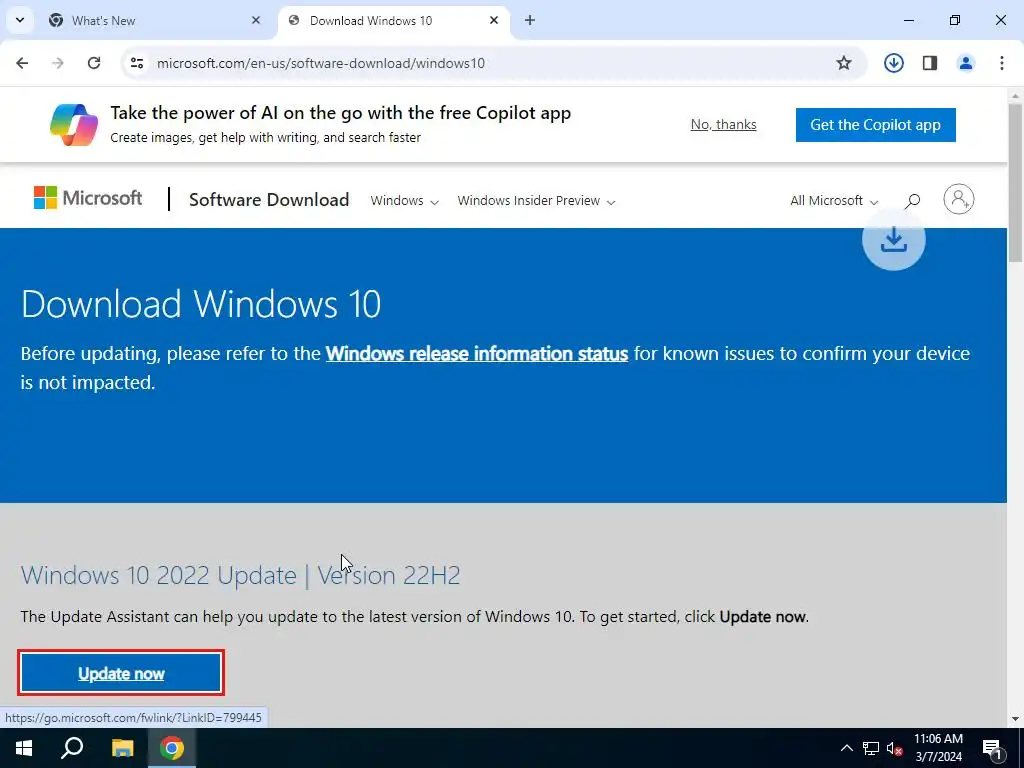Viewport: 1024px width, 768px height.
Task: Click Chrome icon in the taskbar
Action: click(172, 748)
